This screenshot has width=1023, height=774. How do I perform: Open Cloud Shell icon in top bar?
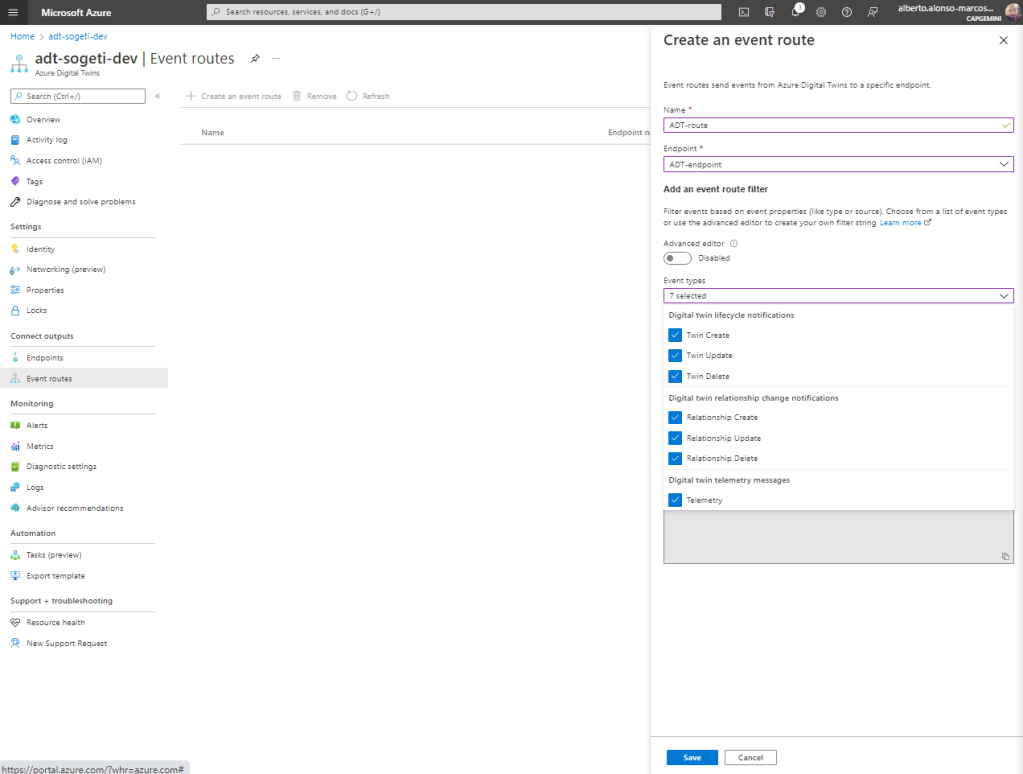[x=744, y=12]
